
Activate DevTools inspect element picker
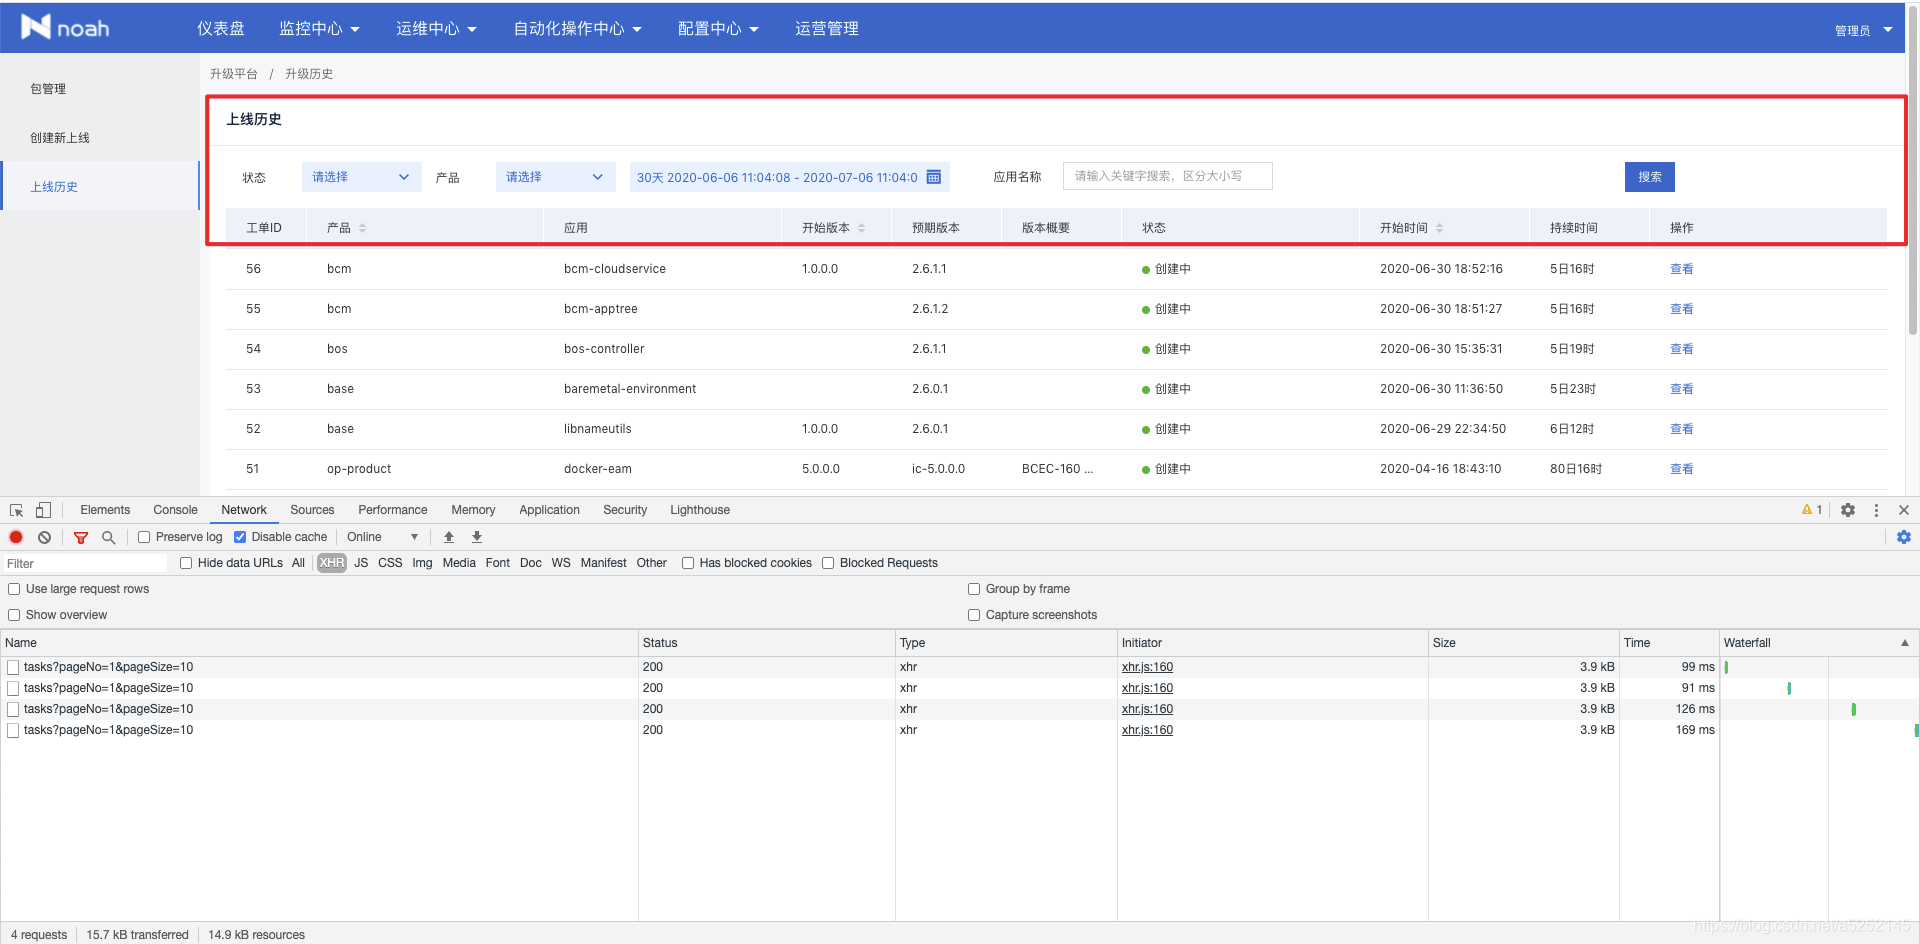pos(16,510)
